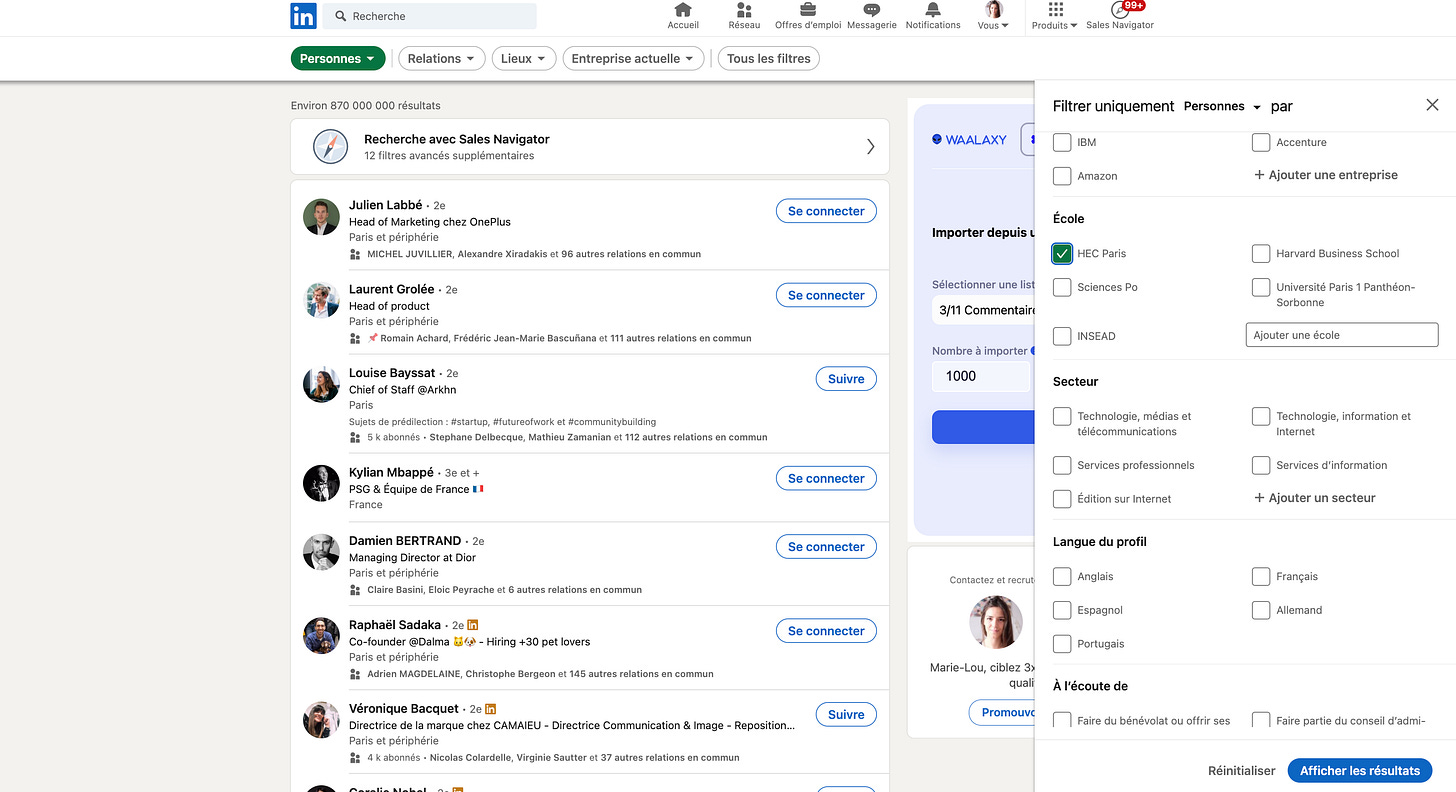Connect with Julien Labbé
This screenshot has width=1456, height=792.
pyautogui.click(x=826, y=211)
